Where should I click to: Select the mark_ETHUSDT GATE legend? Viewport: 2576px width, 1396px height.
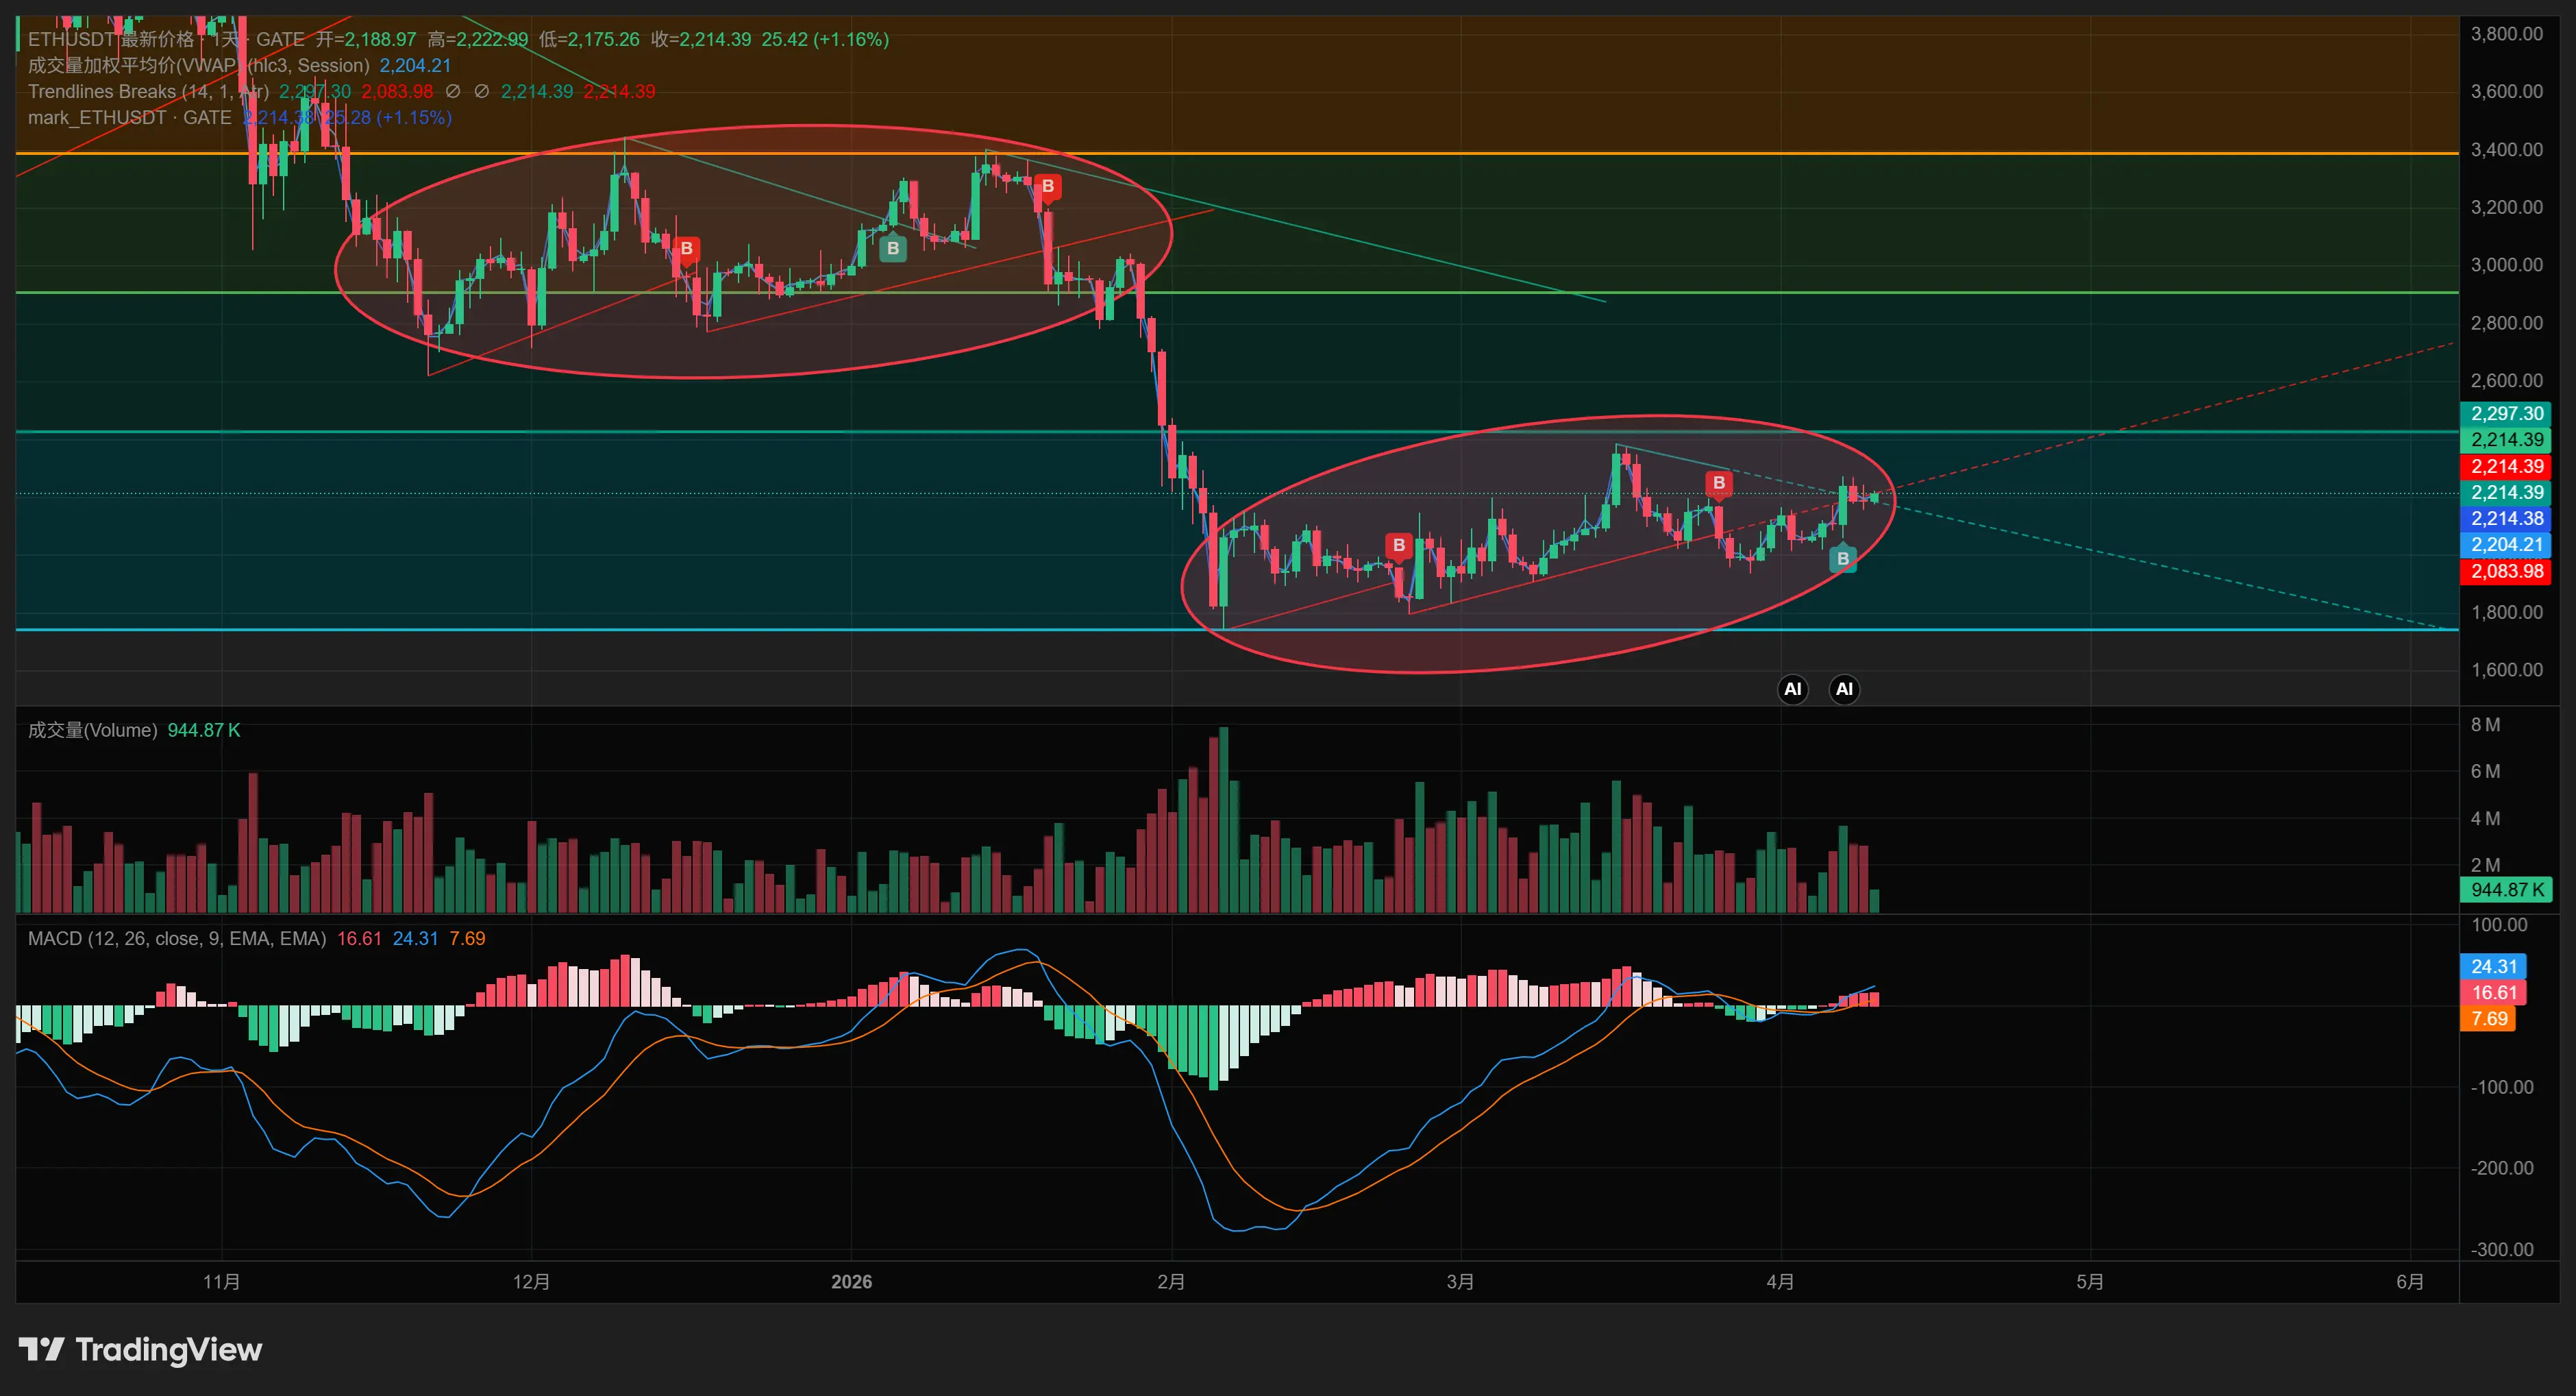click(130, 117)
